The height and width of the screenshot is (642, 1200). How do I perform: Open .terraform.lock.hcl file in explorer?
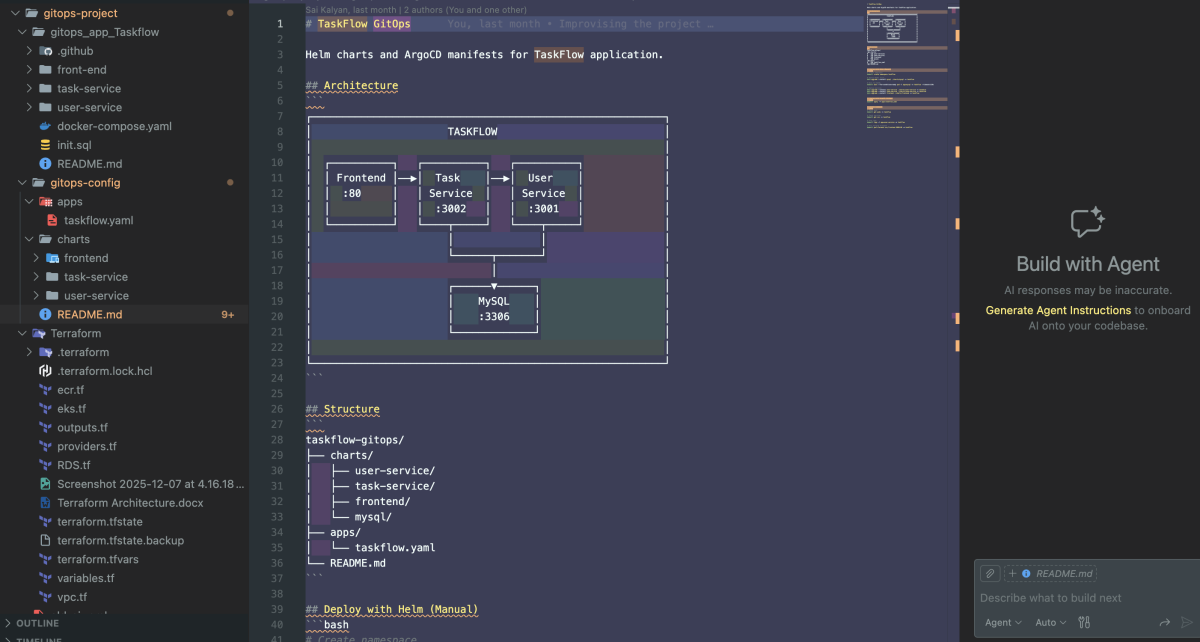click(x=105, y=371)
